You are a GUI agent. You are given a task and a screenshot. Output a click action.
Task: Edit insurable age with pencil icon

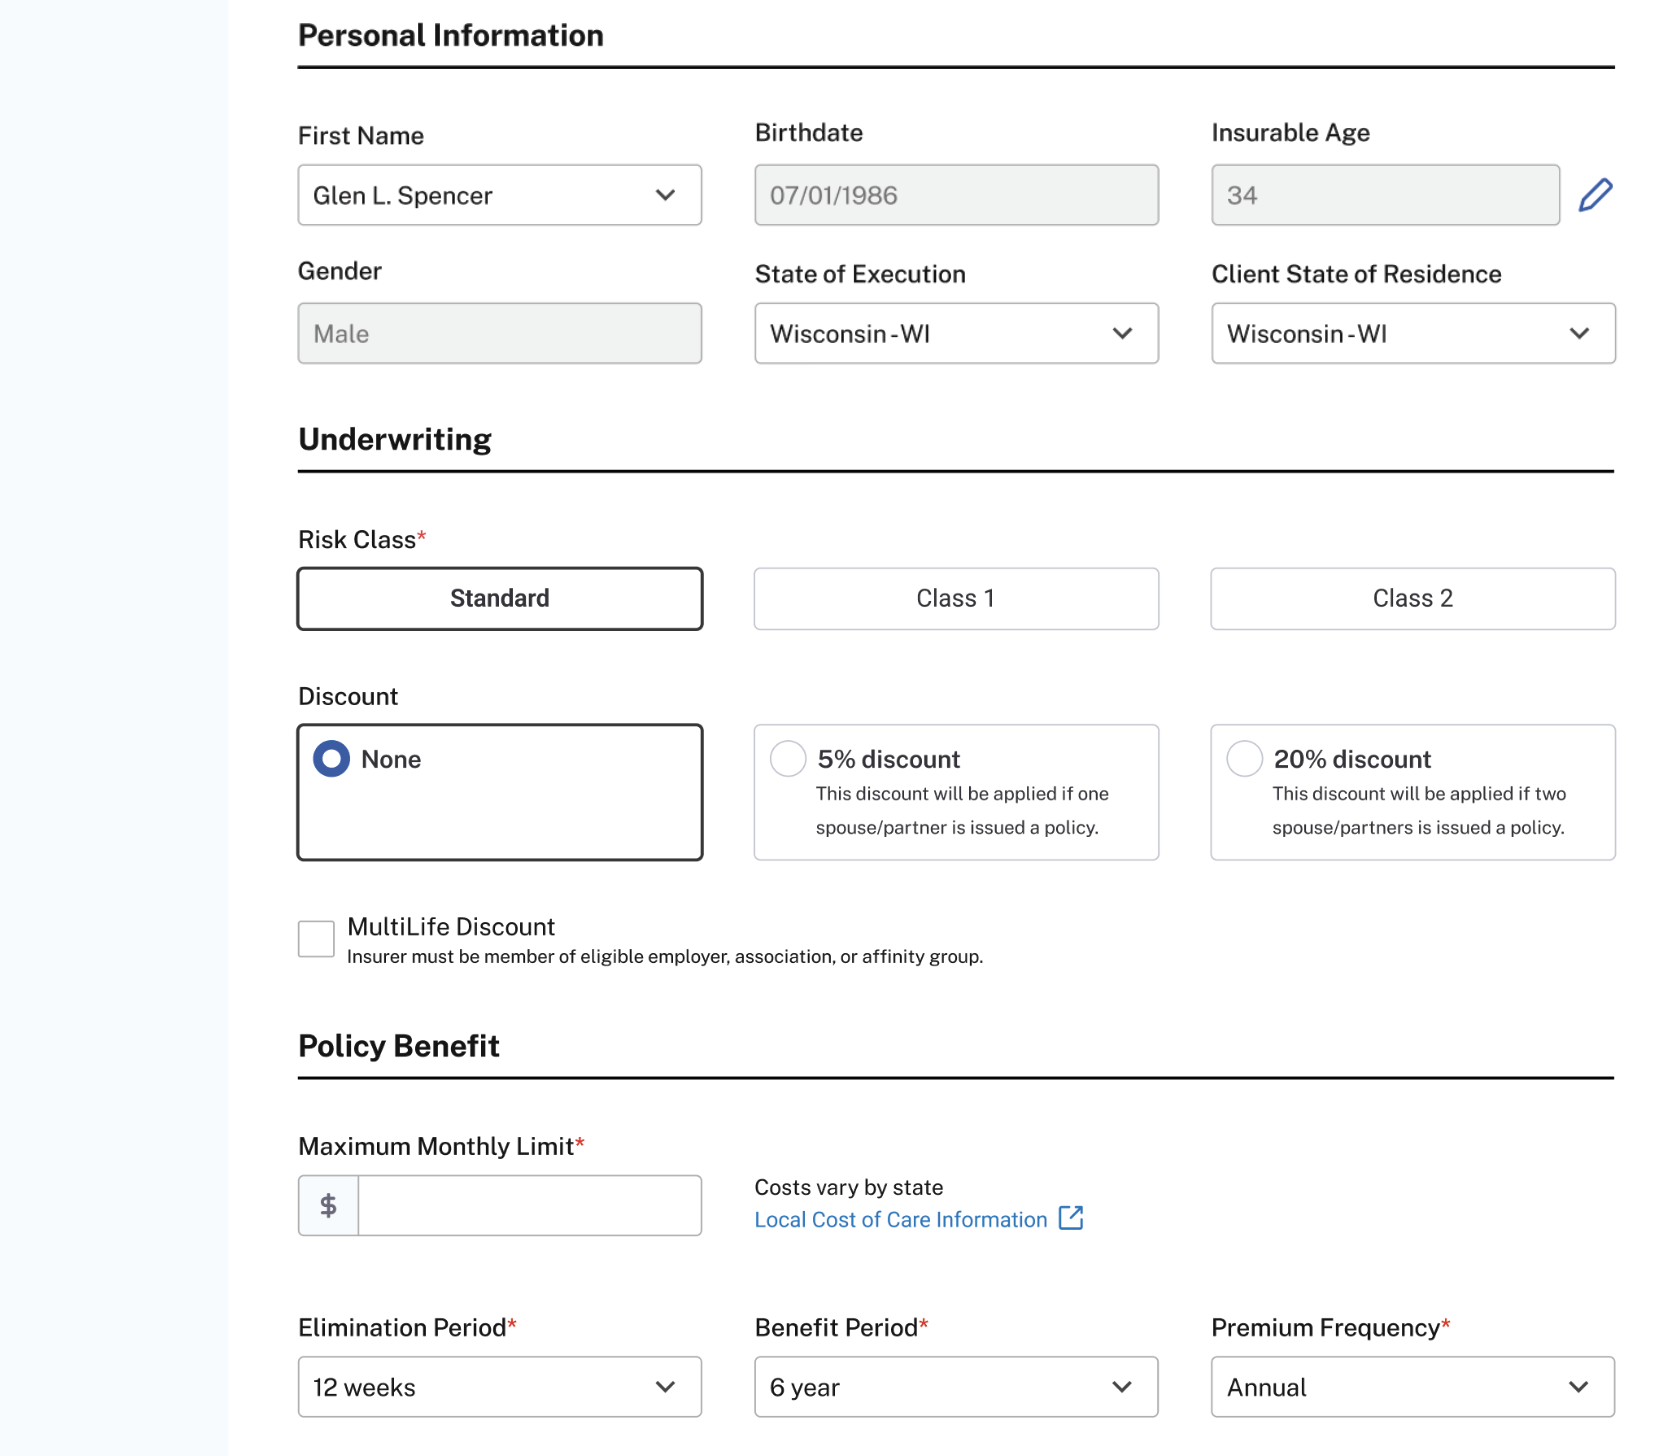point(1595,195)
